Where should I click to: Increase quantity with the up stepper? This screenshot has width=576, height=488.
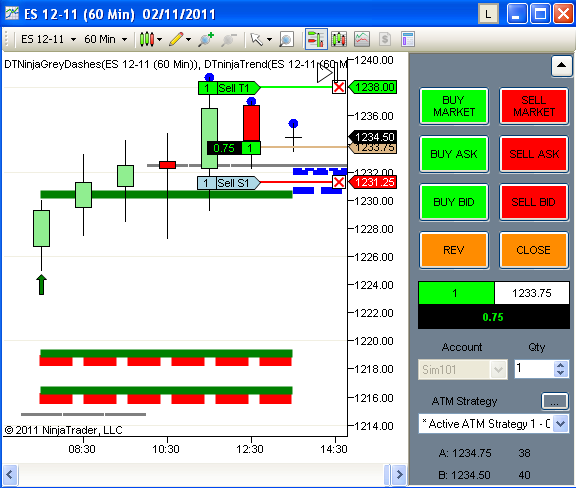pos(561,365)
